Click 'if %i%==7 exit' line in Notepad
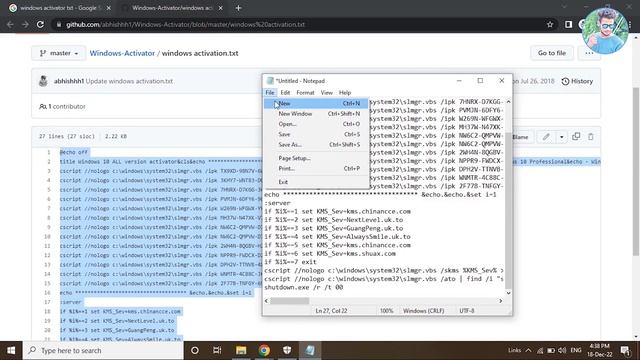 [x=290, y=262]
